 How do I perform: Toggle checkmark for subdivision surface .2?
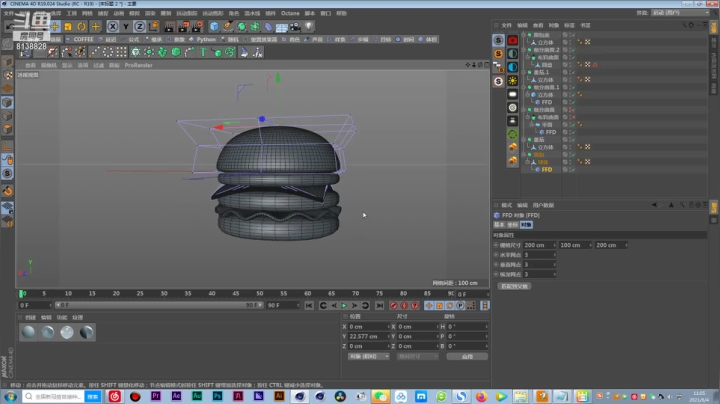tap(573, 50)
